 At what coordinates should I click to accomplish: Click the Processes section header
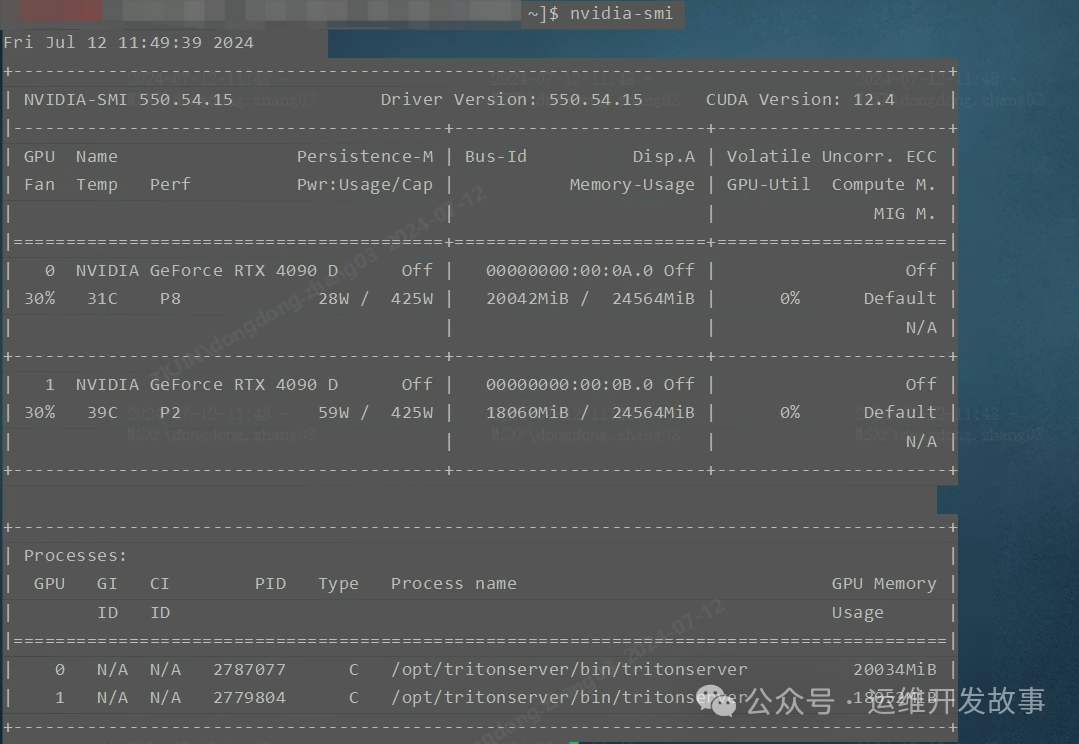[75, 555]
